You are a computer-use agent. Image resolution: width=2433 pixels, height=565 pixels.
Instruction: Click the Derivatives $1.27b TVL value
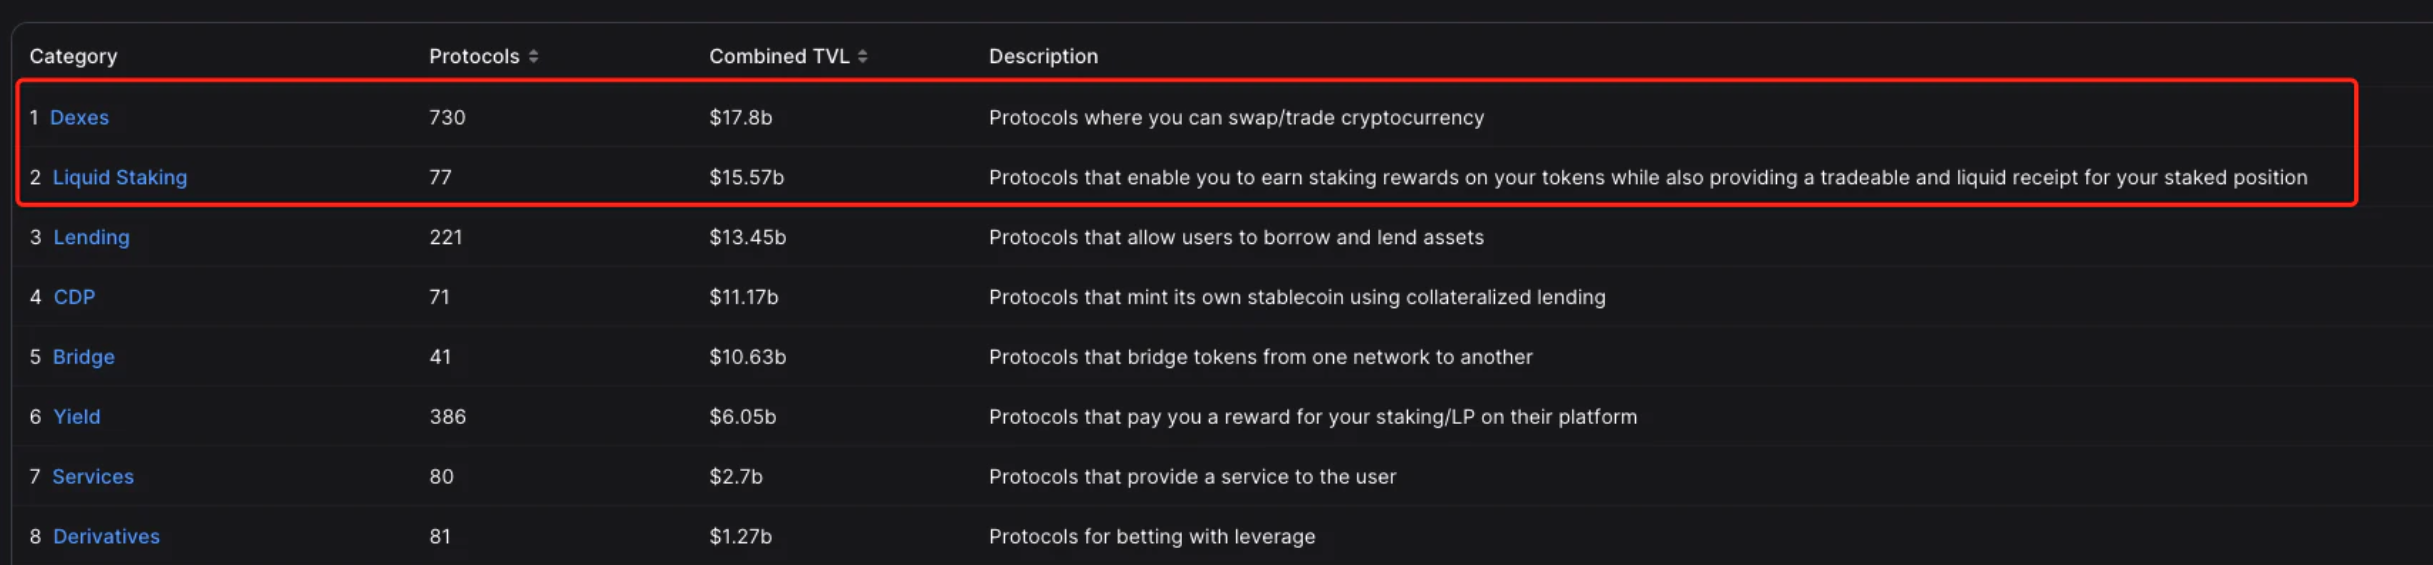(x=741, y=537)
